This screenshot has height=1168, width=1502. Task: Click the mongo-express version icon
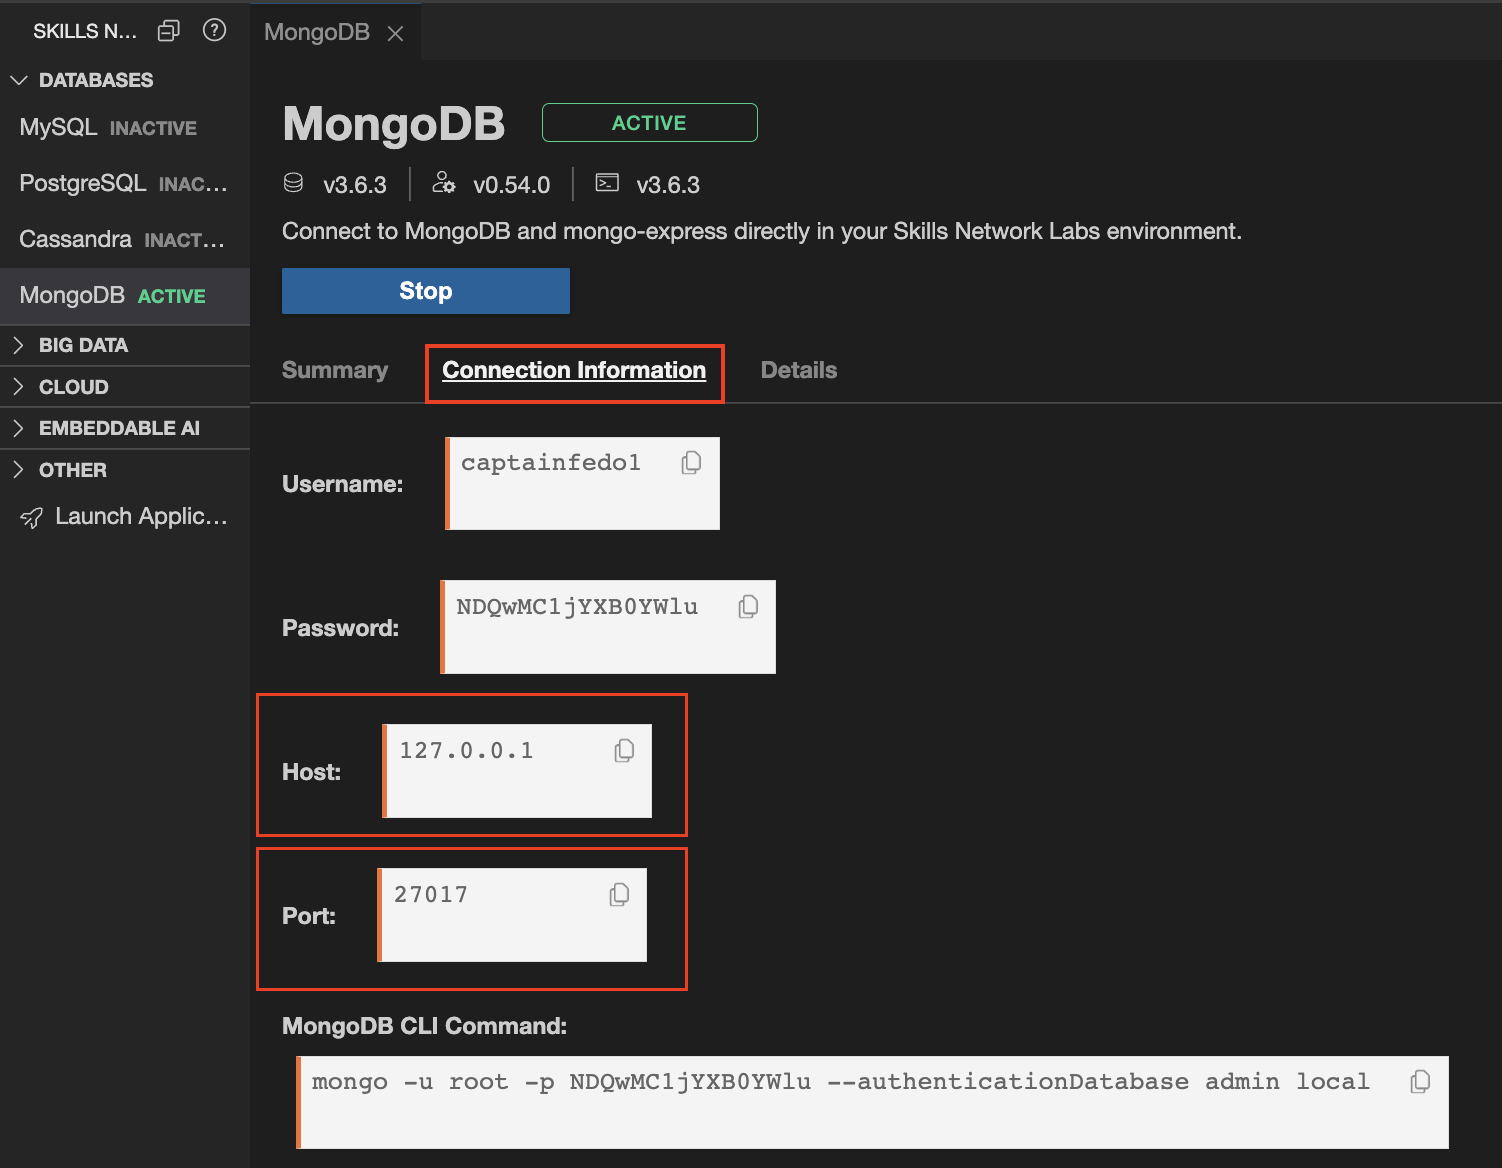click(443, 183)
